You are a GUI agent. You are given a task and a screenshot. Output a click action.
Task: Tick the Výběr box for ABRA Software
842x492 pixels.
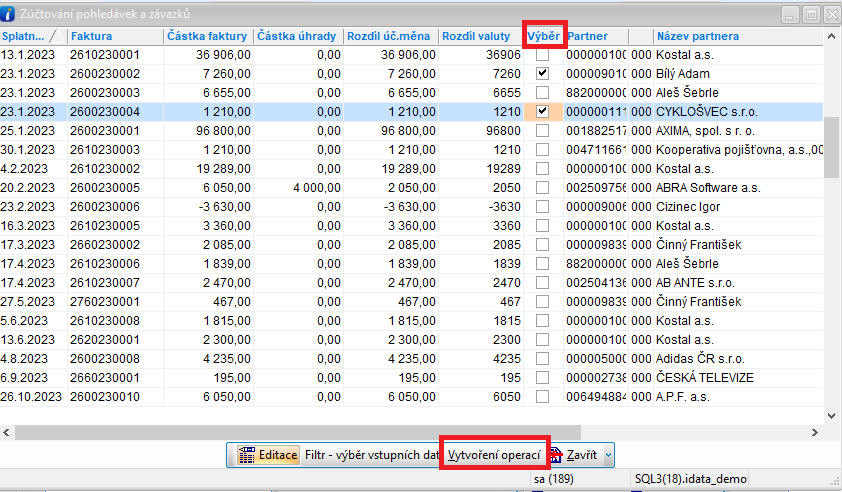542,188
